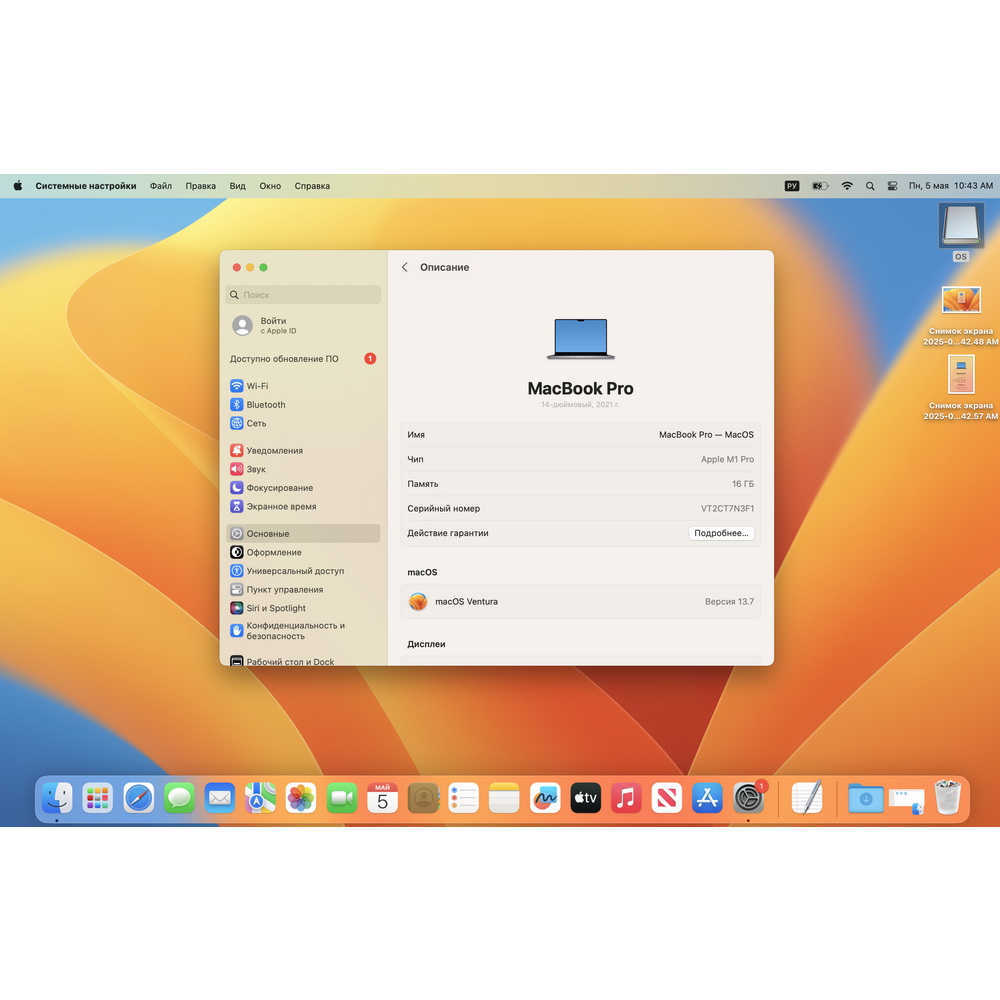Select Уведомления in the sidebar
The width and height of the screenshot is (1000, 1000).
pyautogui.click(x=303, y=450)
